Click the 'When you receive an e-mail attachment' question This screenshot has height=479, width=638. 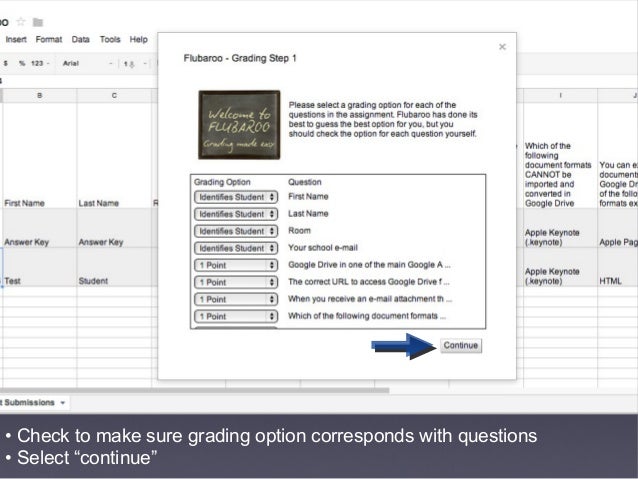pos(370,299)
